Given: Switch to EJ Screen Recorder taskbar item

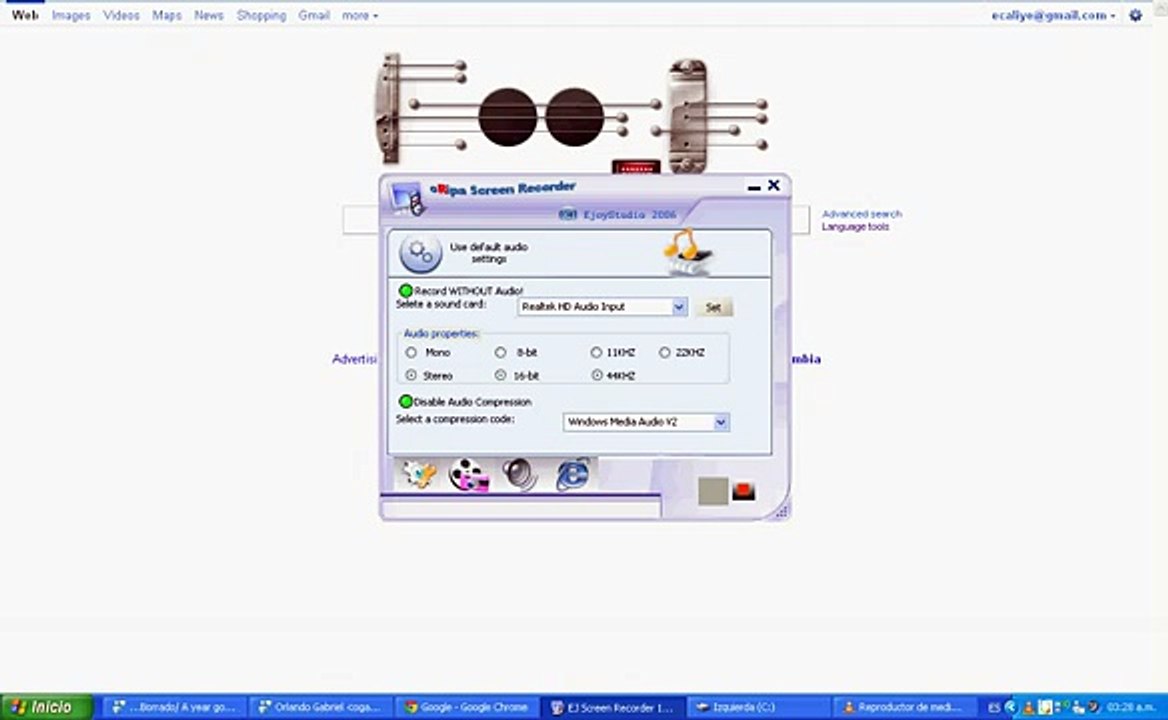Looking at the screenshot, I should pyautogui.click(x=613, y=707).
